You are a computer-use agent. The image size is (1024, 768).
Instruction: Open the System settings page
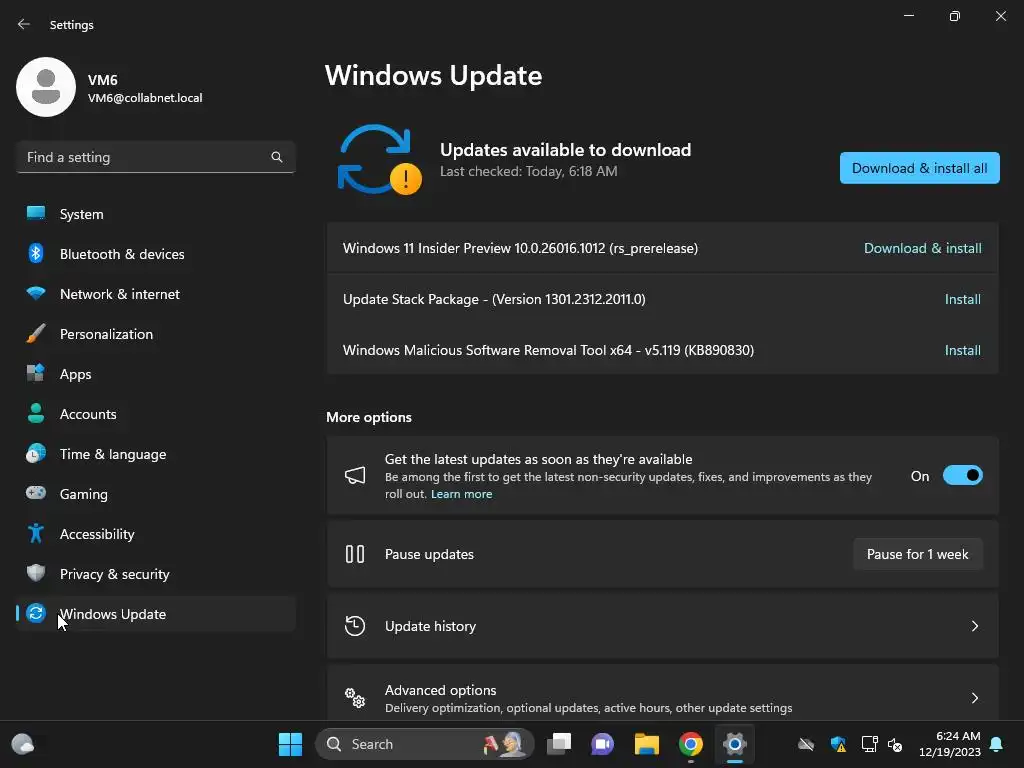(x=156, y=214)
